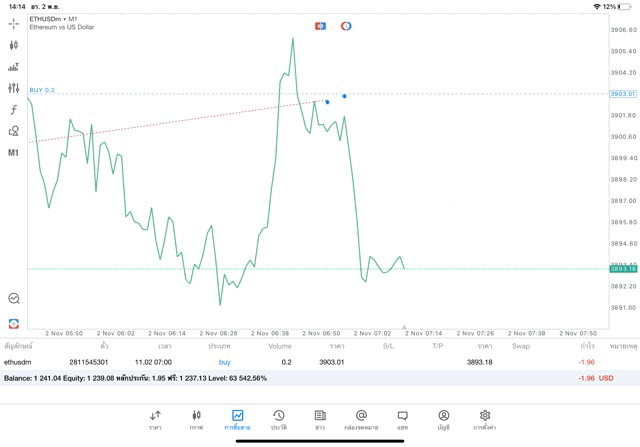The width and height of the screenshot is (640, 447).
Task: Tap the chart zoom magnifier icon
Action: pyautogui.click(x=14, y=298)
